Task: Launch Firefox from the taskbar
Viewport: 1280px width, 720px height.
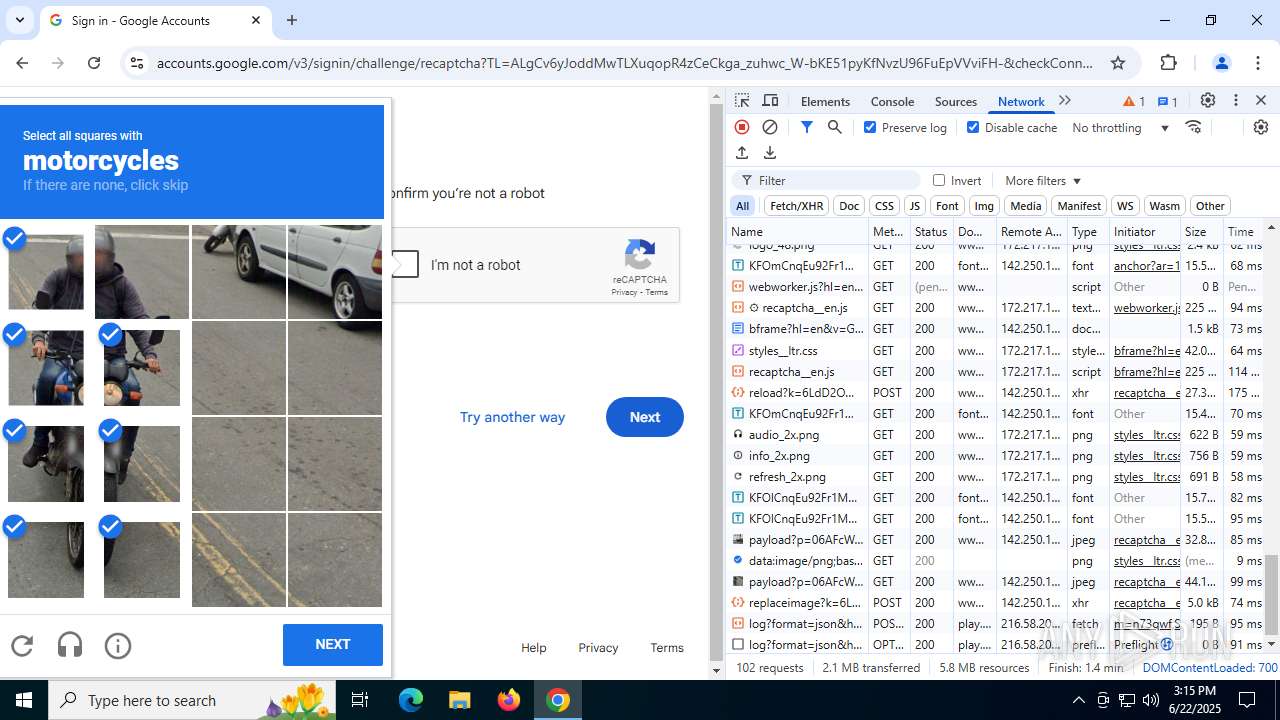Action: point(509,700)
